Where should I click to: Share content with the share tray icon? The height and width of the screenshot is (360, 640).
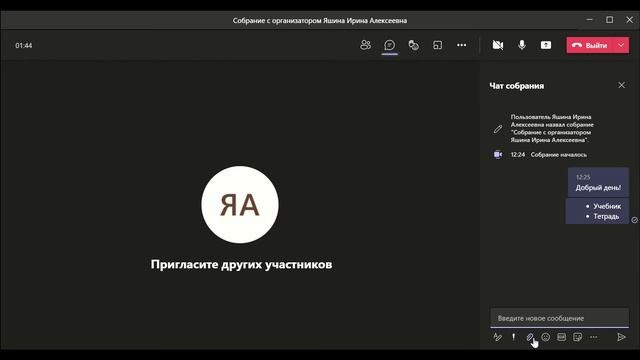tap(546, 45)
